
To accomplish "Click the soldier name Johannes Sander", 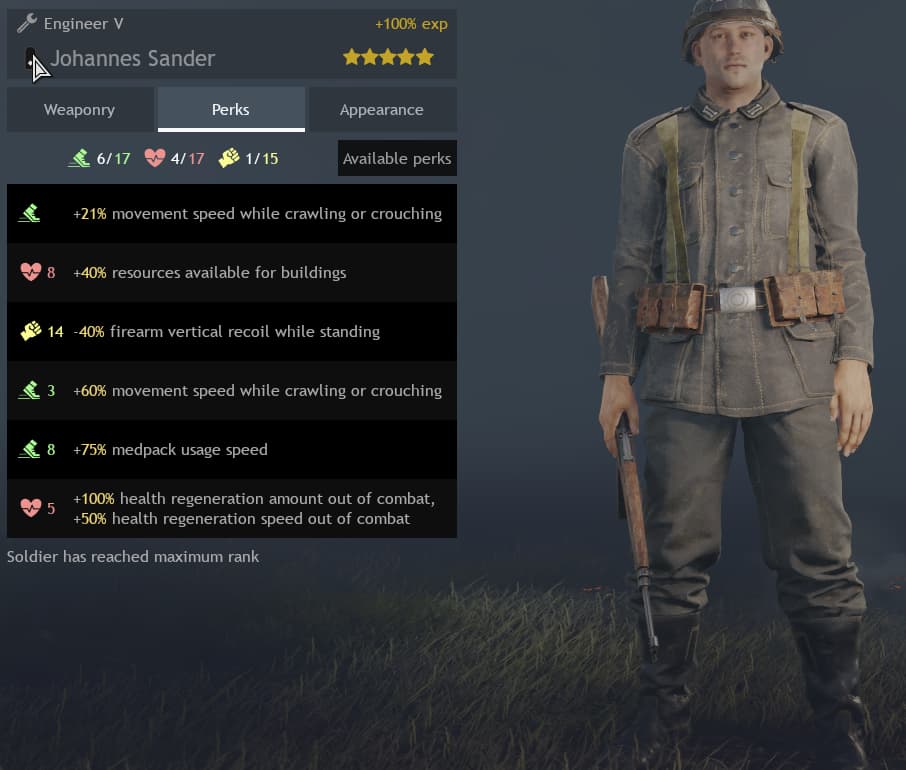I will click(133, 58).
